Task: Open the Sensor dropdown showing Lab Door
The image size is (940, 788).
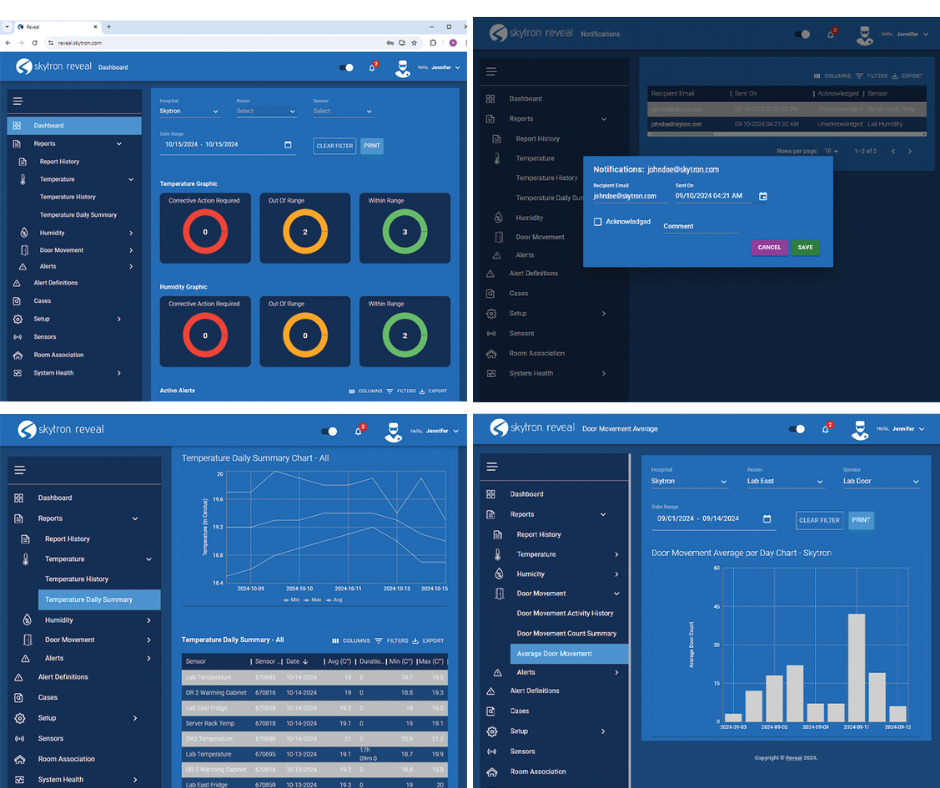Action: coord(880,481)
